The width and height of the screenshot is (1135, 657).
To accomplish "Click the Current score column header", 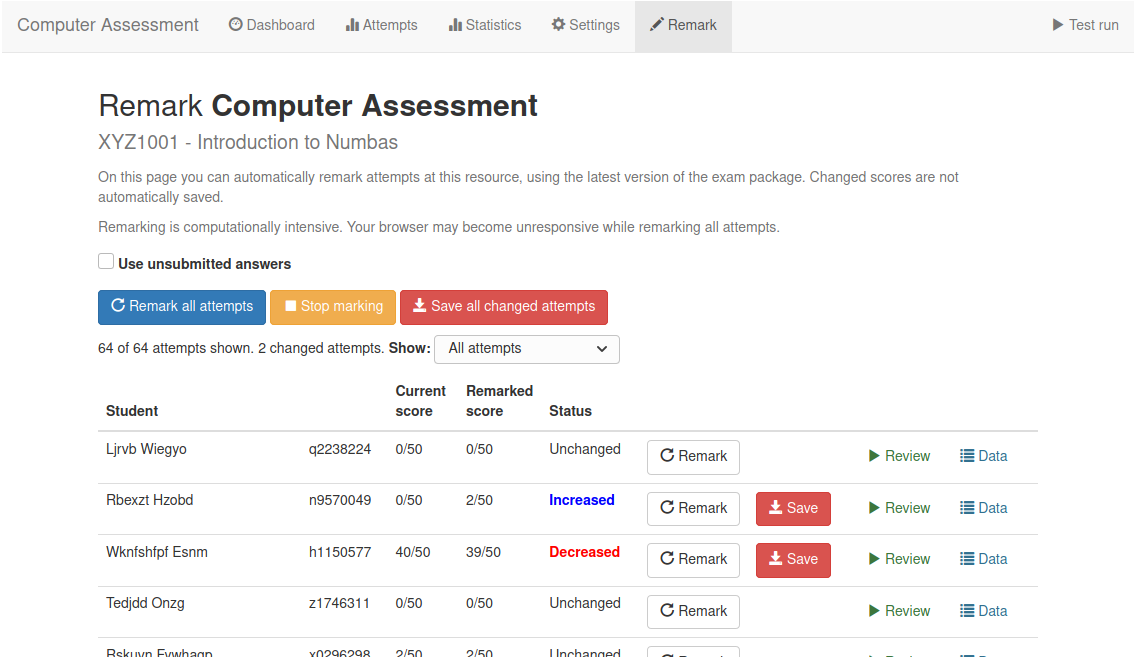I will [421, 402].
